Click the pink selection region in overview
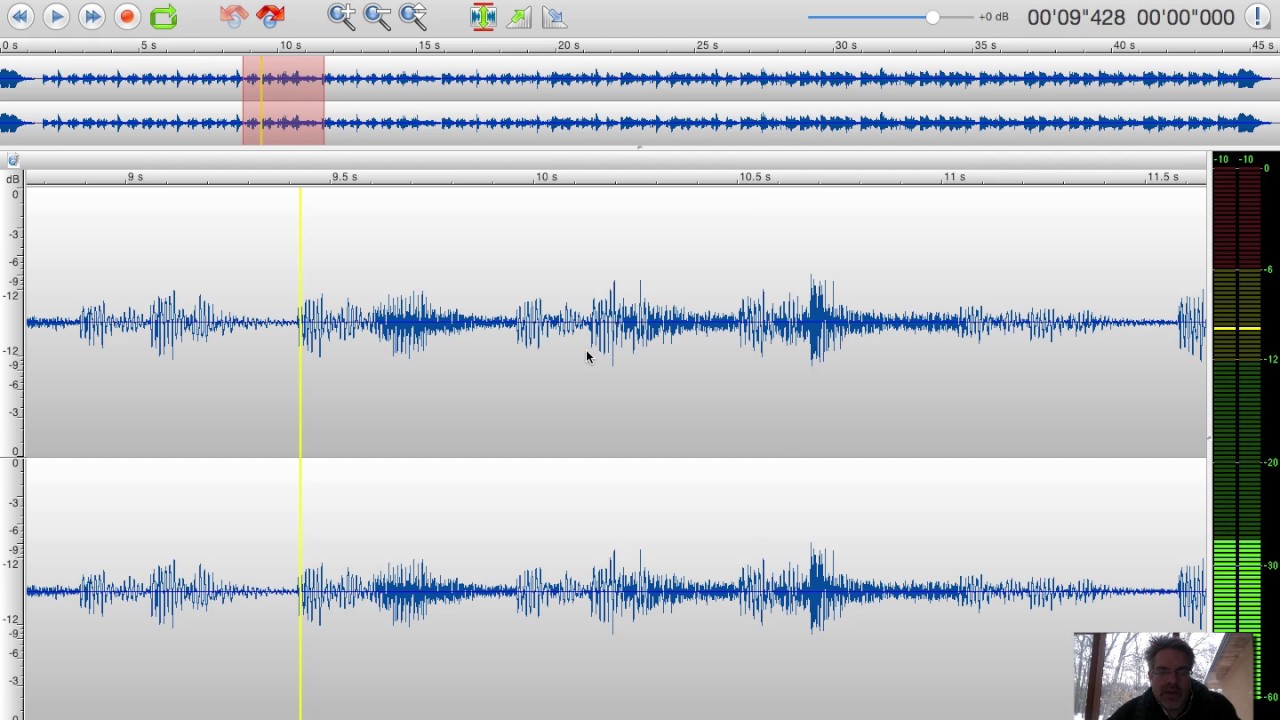The image size is (1280, 720). point(283,100)
